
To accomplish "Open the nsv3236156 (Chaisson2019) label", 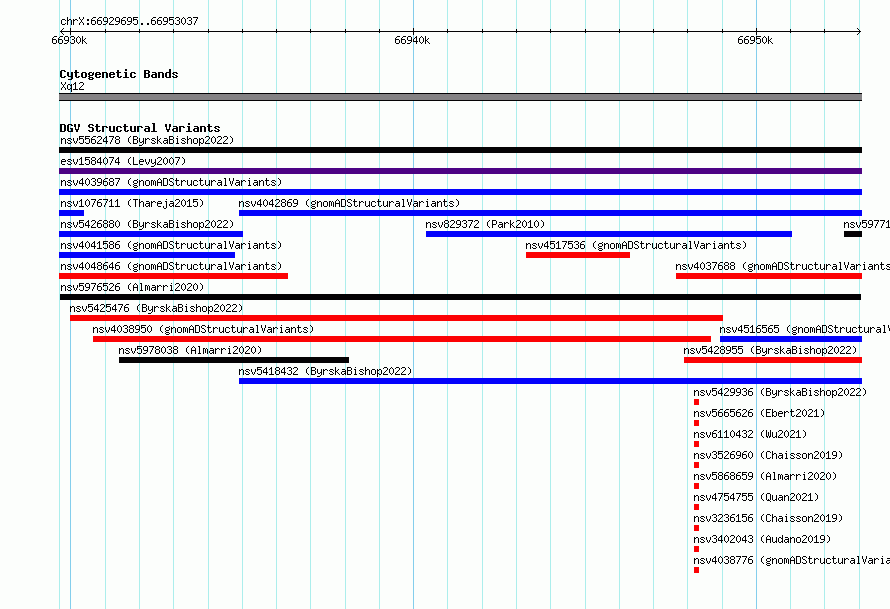I will [x=768, y=518].
